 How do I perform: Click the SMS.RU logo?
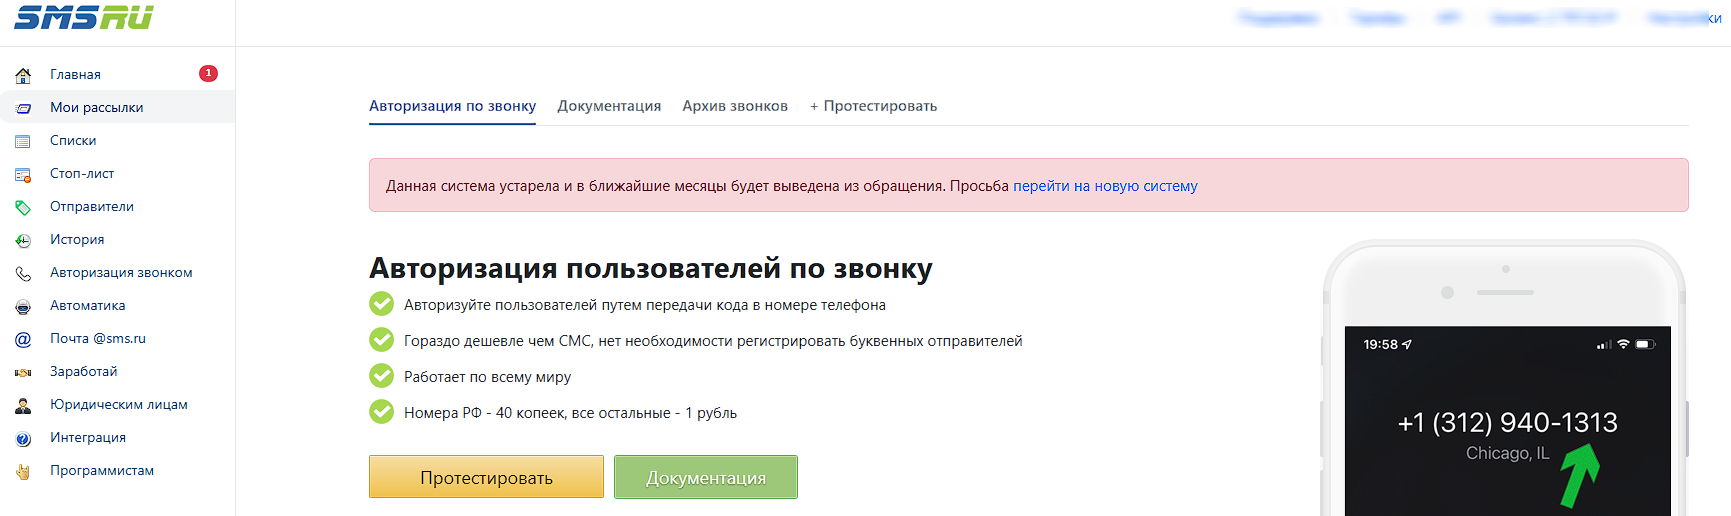tap(83, 16)
